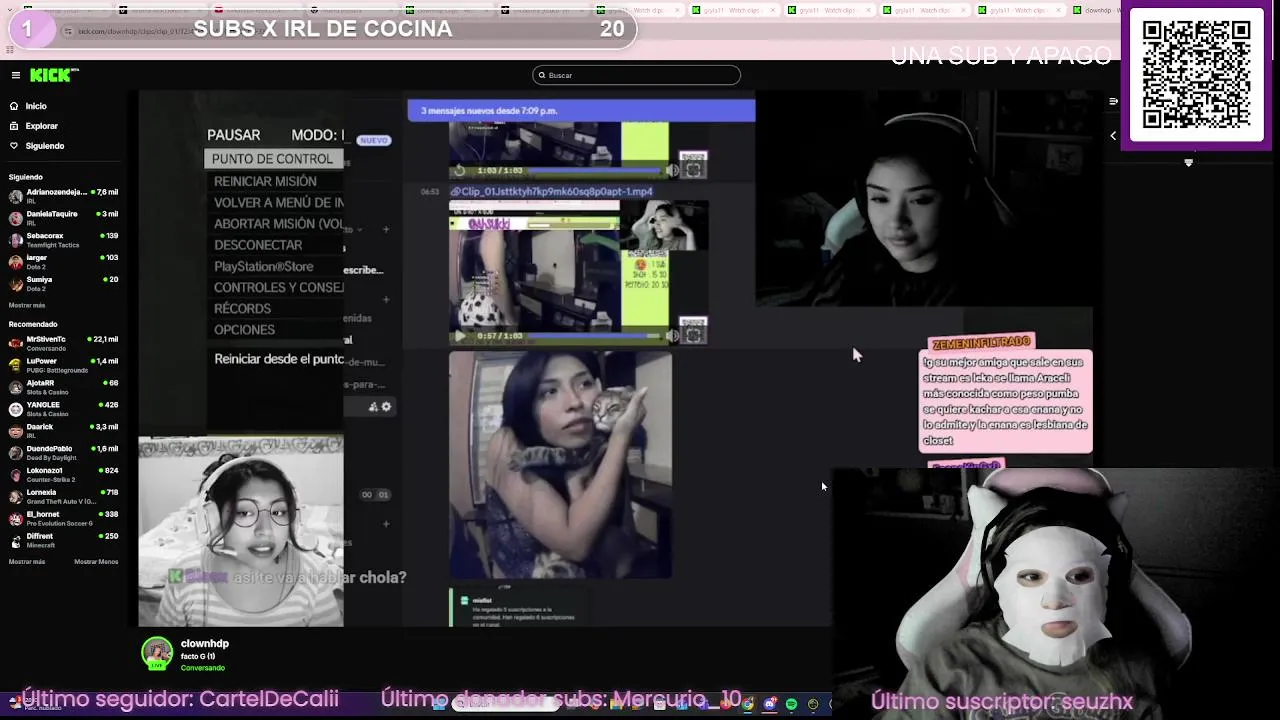Open MrStivenTc recommended channel

[63, 343]
